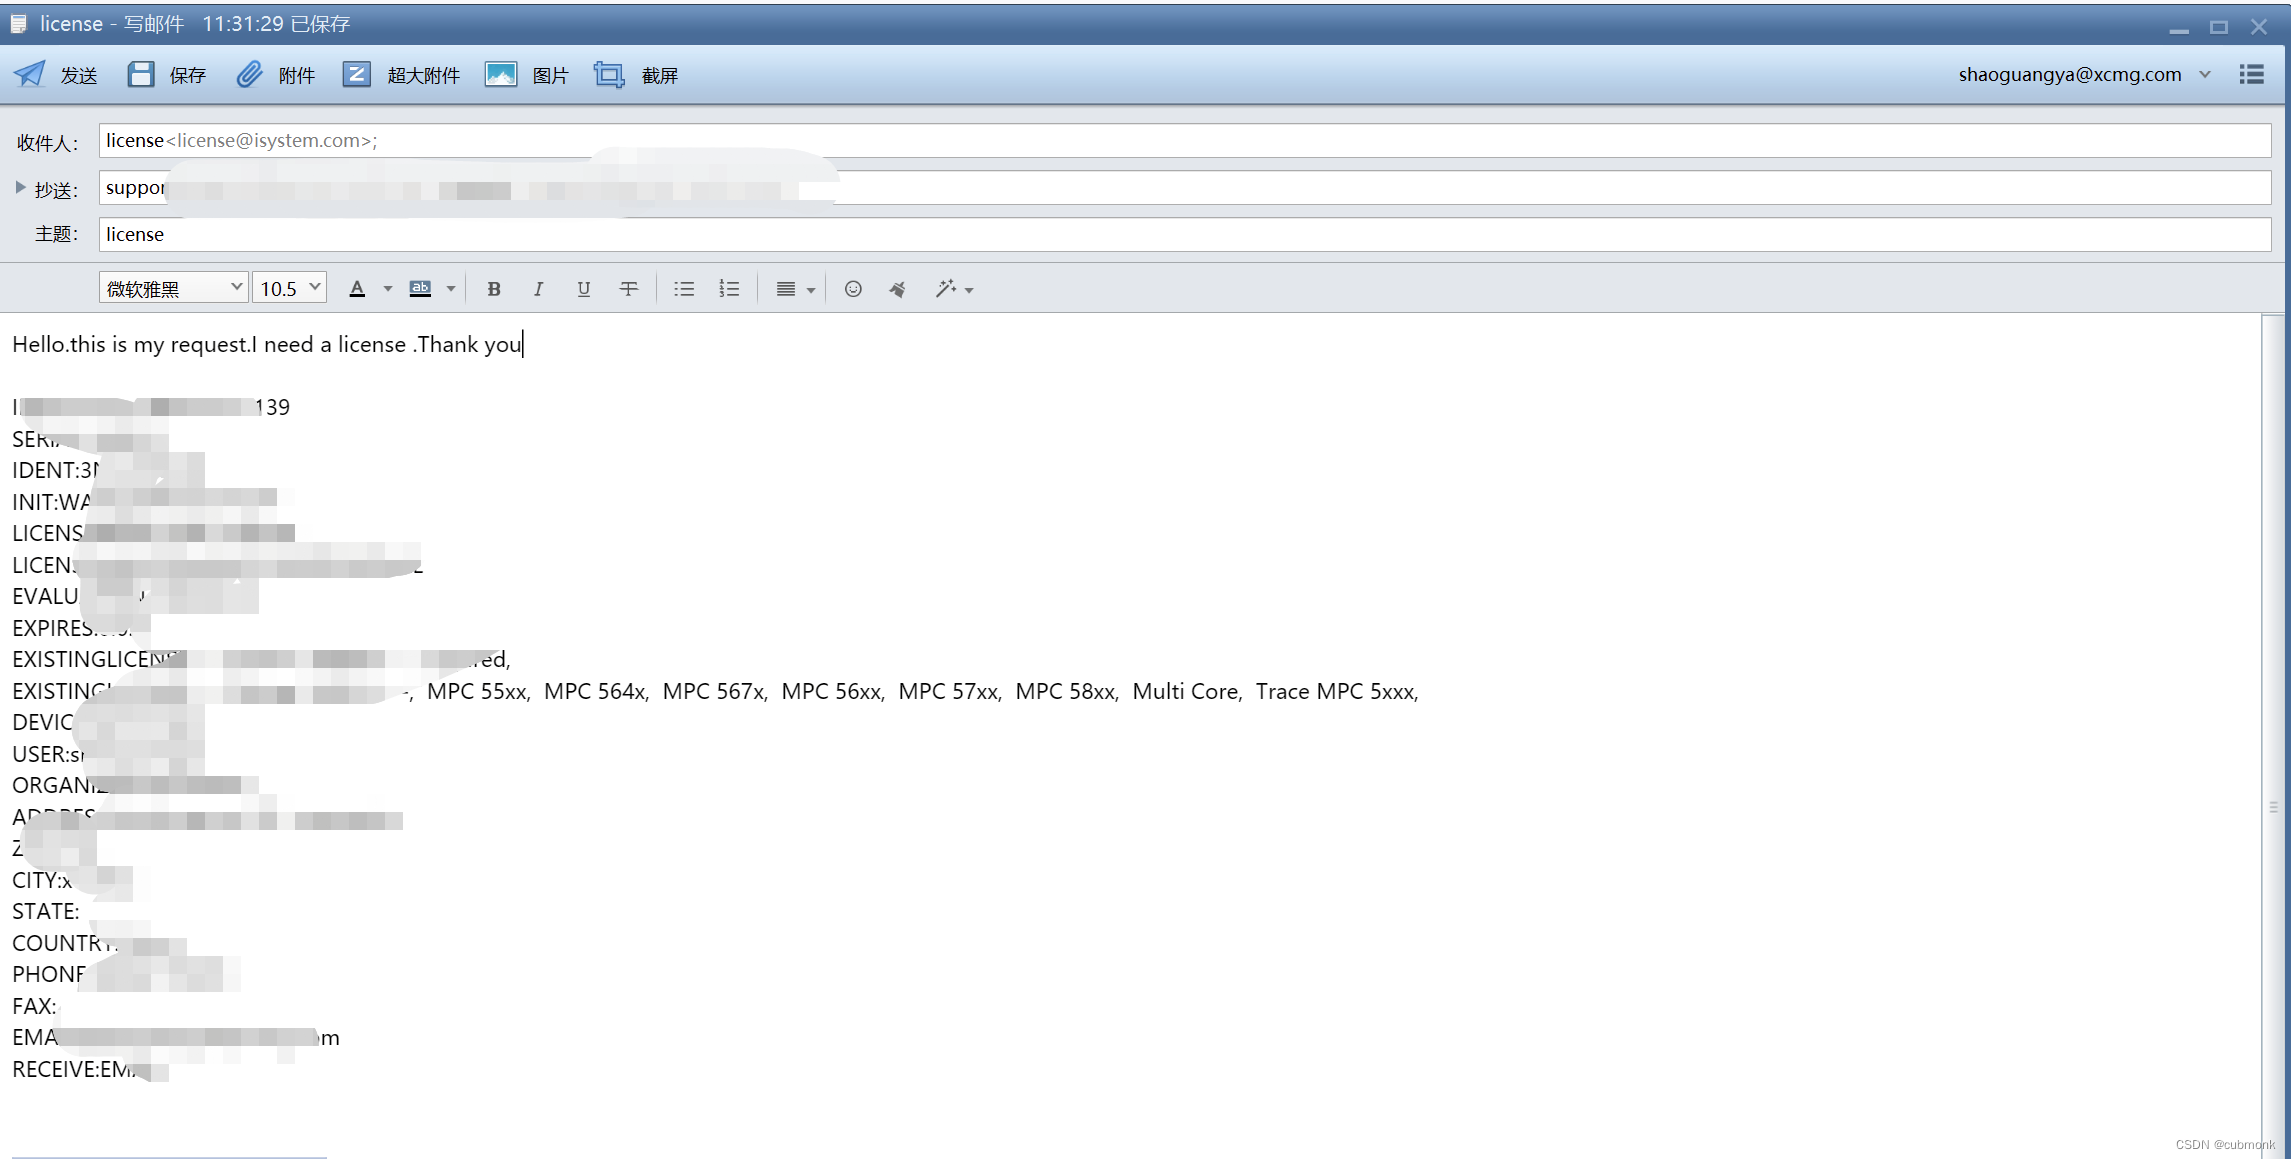The height and width of the screenshot is (1159, 2291).
Task: Insert an image with 图片
Action: [527, 75]
